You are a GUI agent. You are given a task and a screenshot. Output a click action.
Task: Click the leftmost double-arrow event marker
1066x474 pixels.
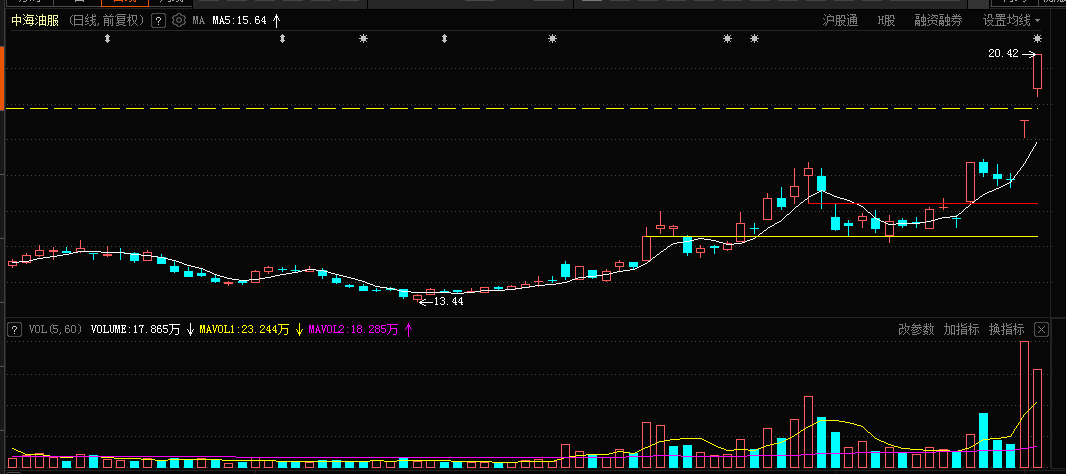tap(107, 39)
